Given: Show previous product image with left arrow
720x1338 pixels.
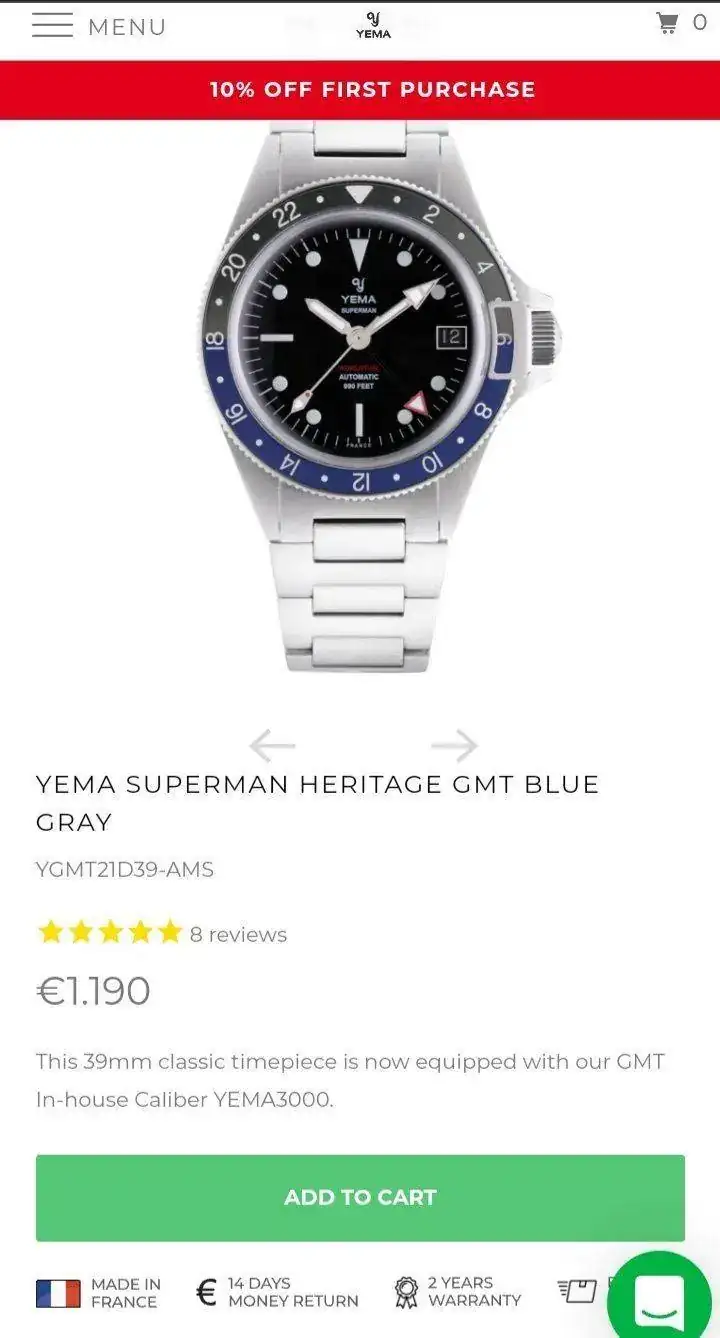Looking at the screenshot, I should (272, 745).
